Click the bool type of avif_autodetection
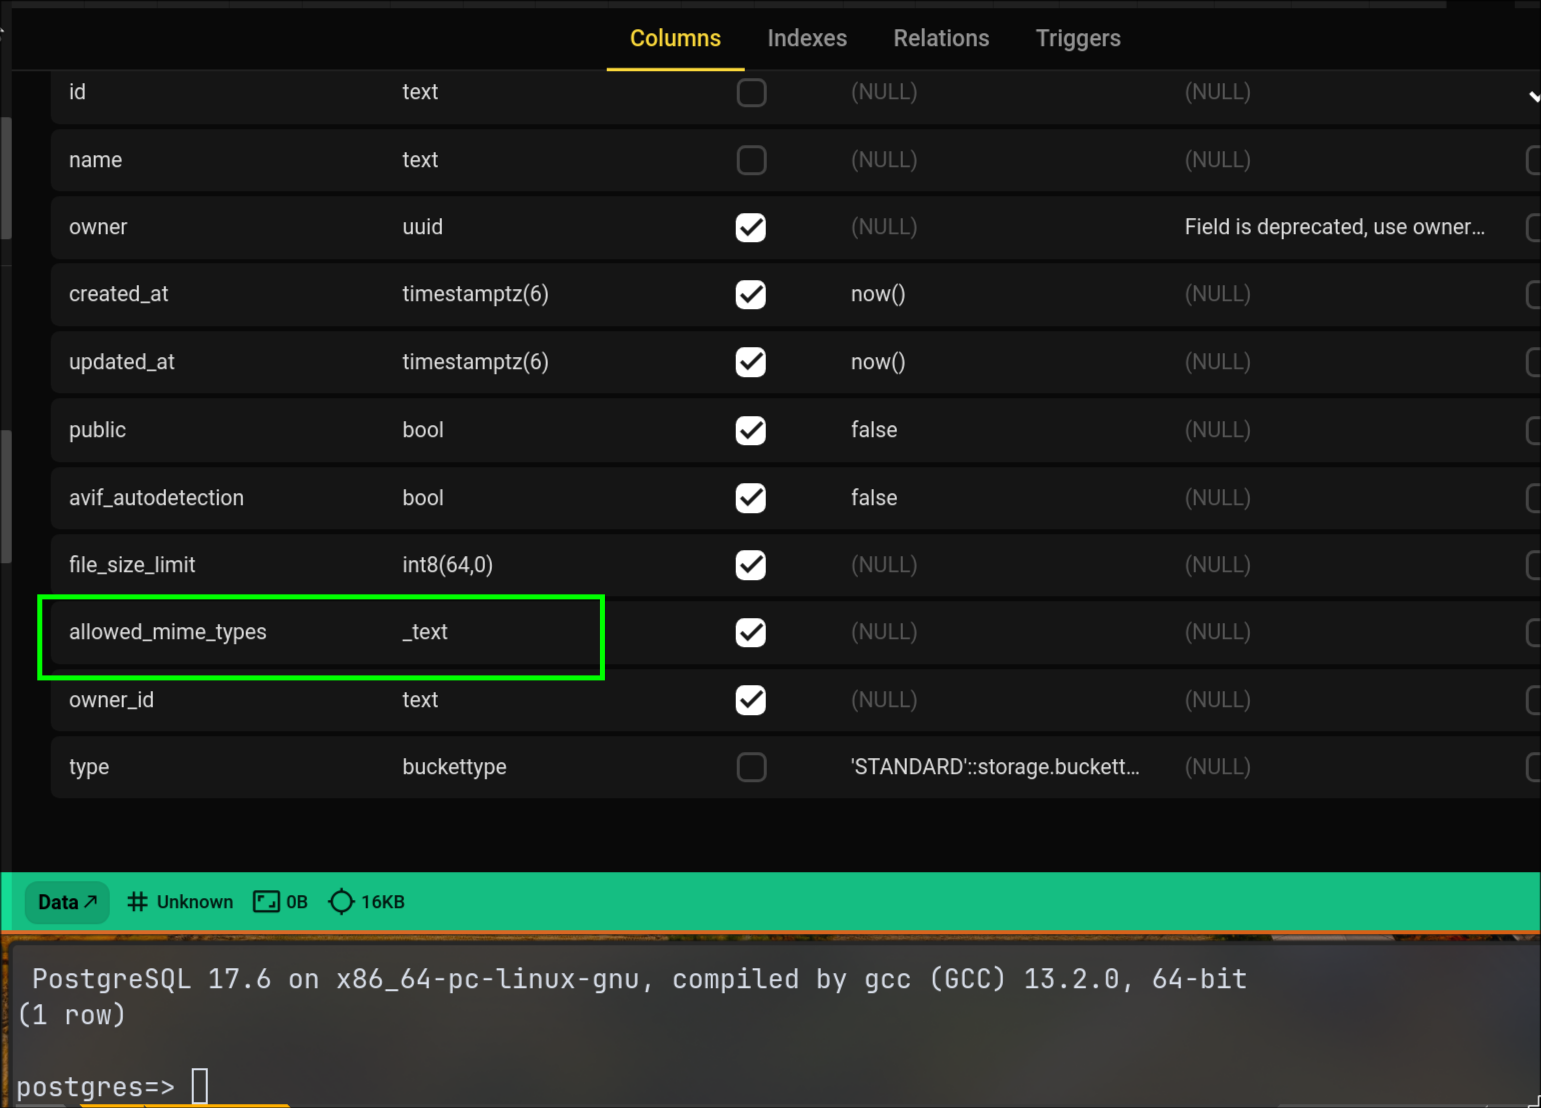This screenshot has height=1108, width=1541. pos(423,498)
